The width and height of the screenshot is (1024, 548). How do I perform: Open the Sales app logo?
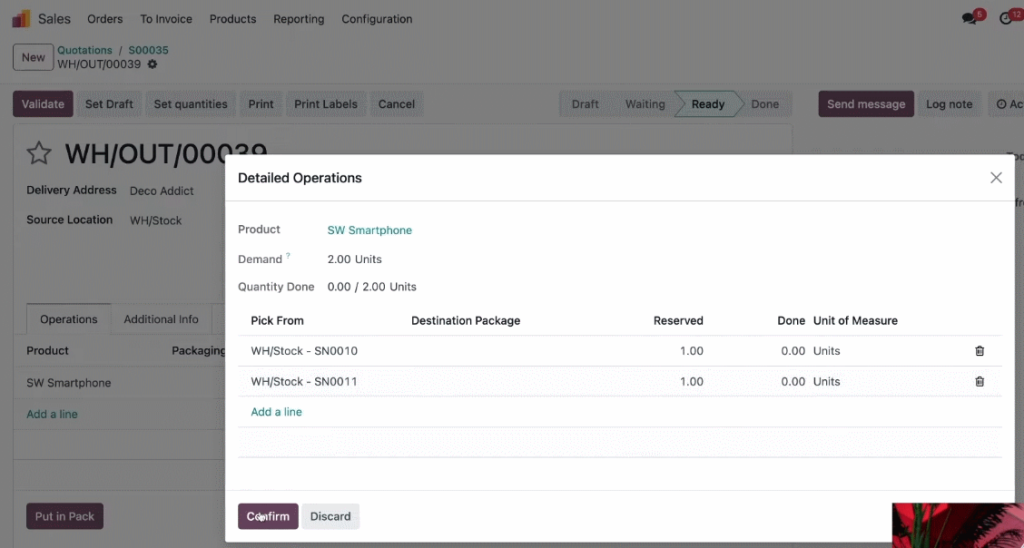[21, 19]
